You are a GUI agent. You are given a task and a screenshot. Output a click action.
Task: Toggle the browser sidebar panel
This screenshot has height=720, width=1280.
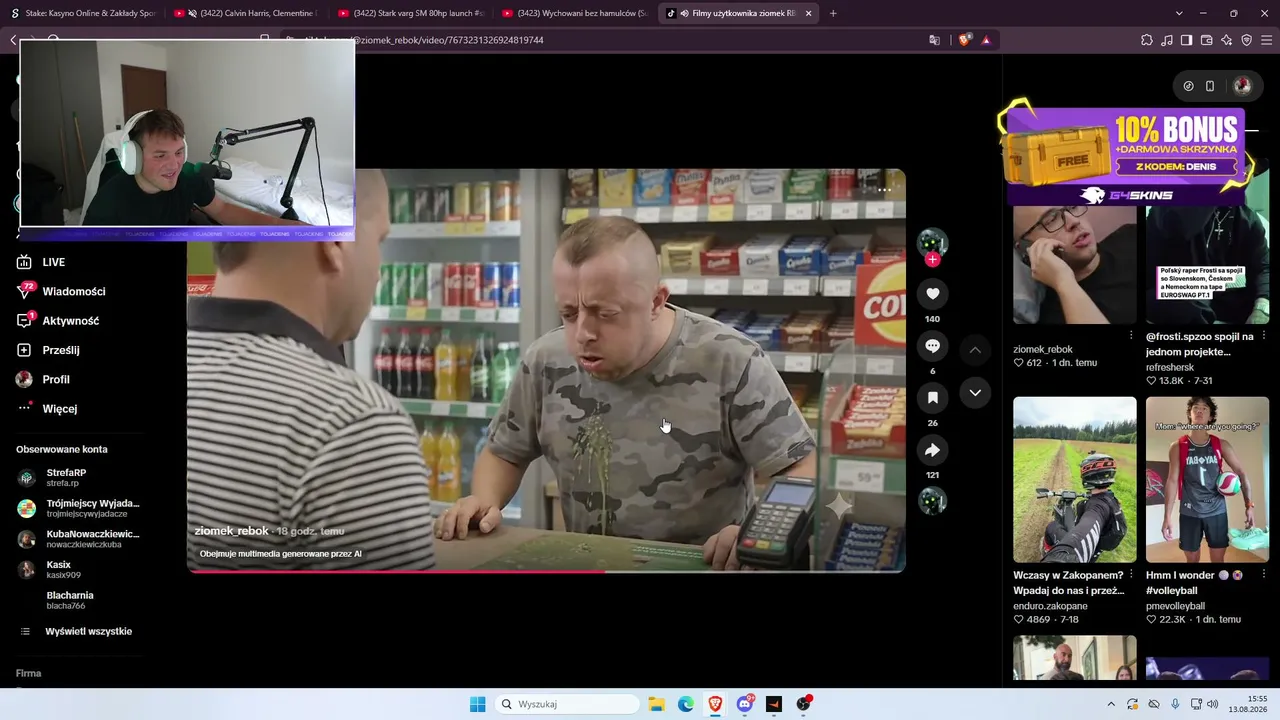coord(1186,40)
